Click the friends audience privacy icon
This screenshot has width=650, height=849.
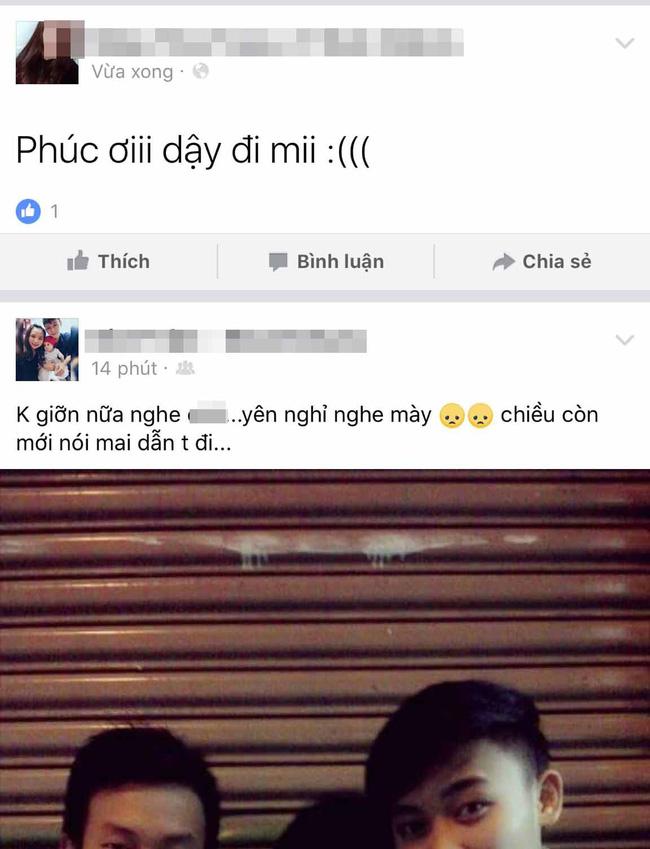185,368
